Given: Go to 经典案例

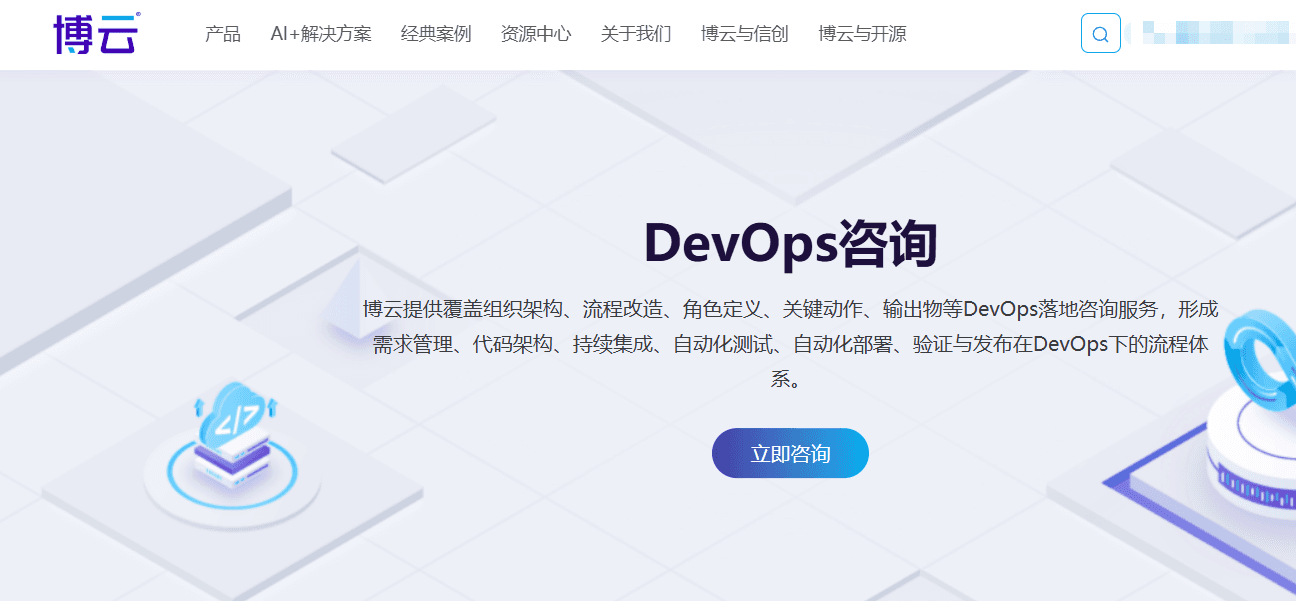Looking at the screenshot, I should [436, 34].
